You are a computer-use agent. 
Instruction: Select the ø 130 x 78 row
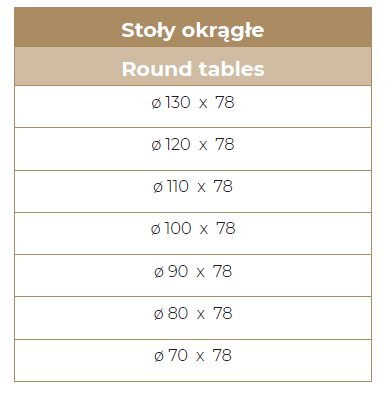[x=193, y=106]
